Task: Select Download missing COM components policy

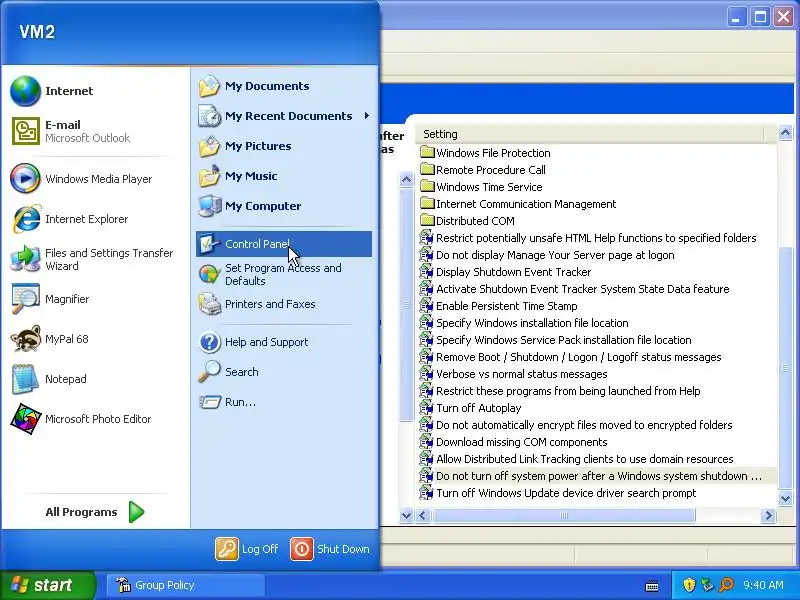Action: tap(513, 442)
